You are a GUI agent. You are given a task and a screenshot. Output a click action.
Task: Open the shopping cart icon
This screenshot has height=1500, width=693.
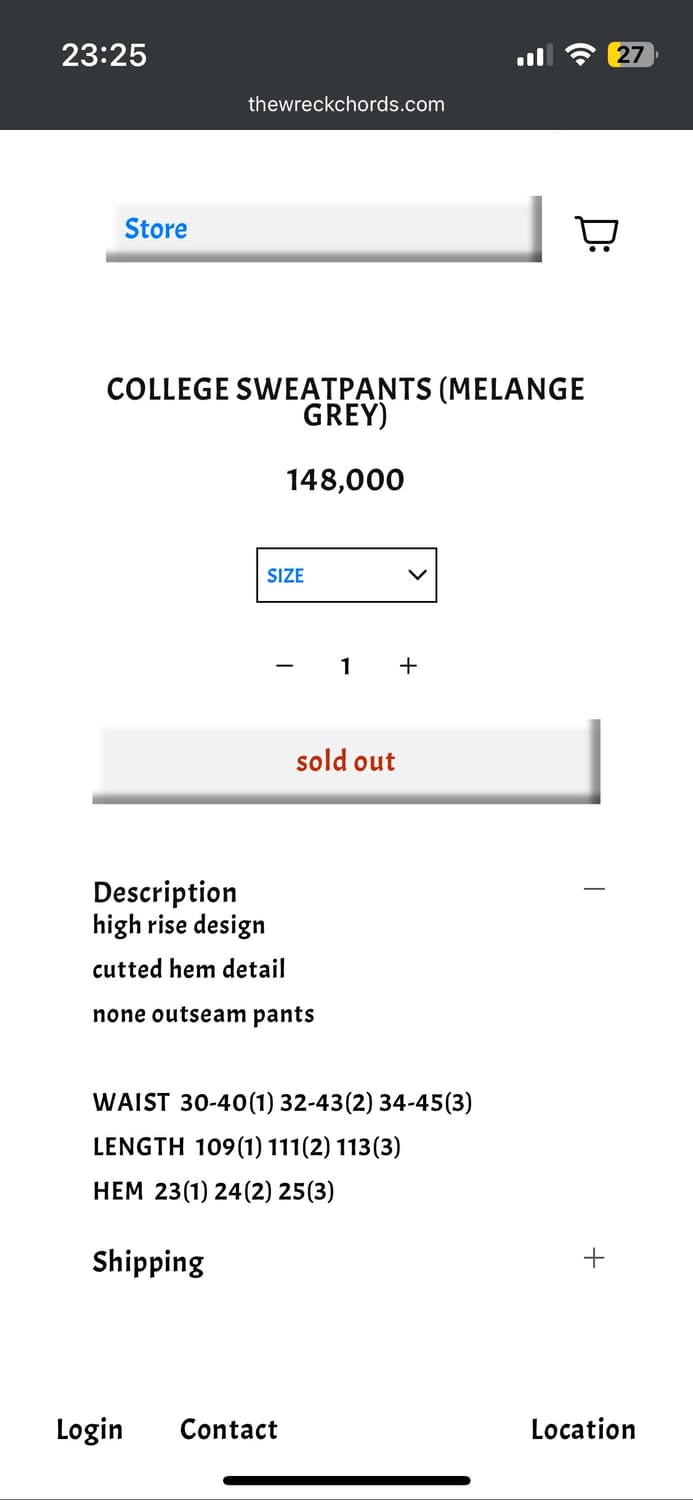point(597,233)
